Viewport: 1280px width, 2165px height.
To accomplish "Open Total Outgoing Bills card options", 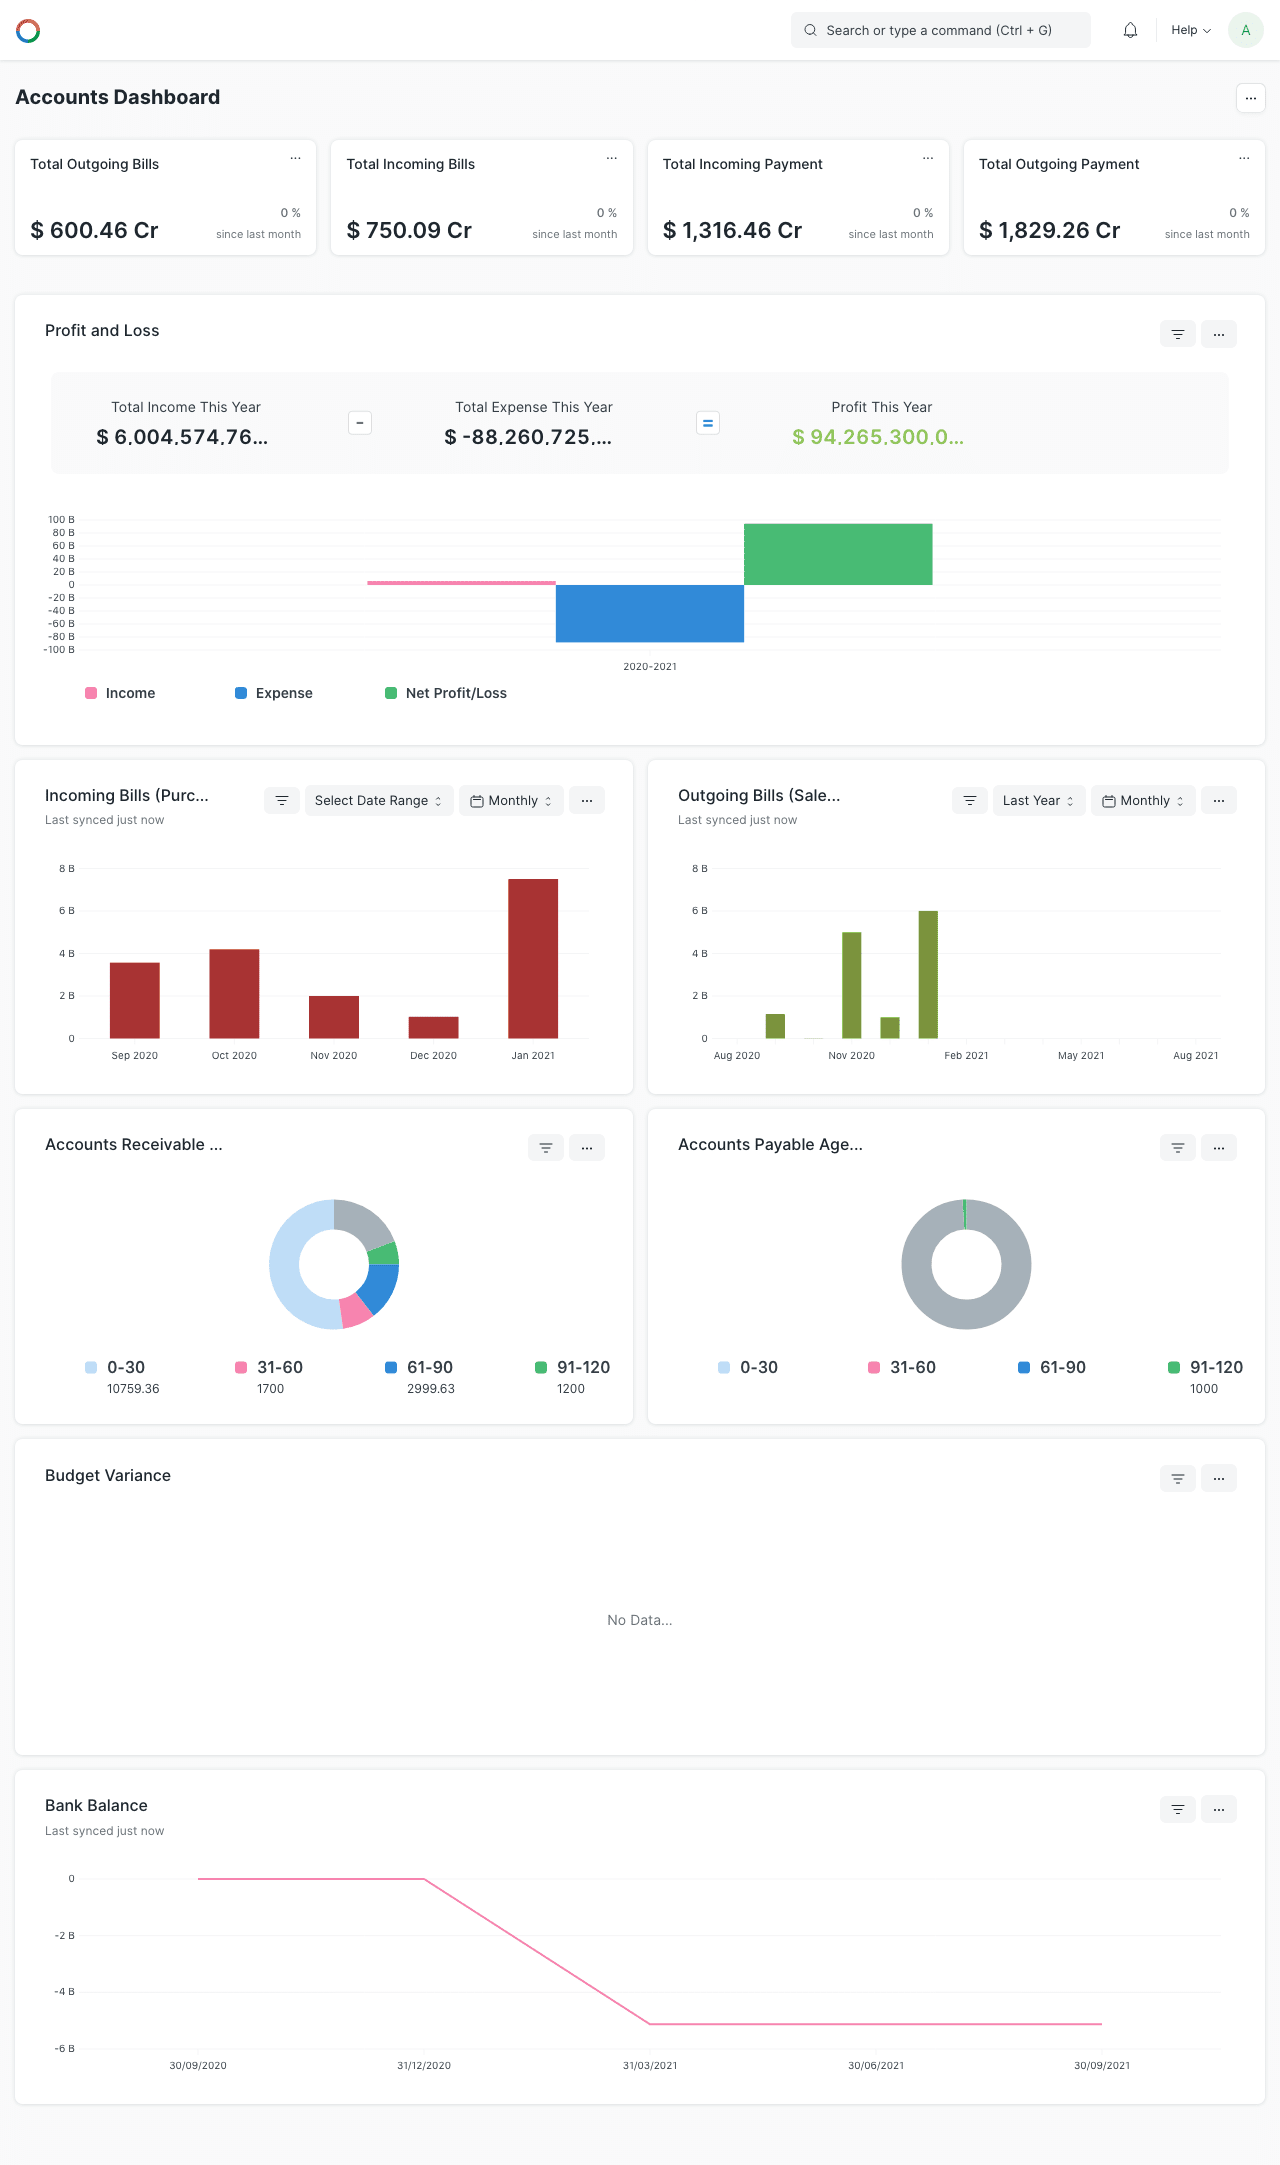I will [295, 158].
